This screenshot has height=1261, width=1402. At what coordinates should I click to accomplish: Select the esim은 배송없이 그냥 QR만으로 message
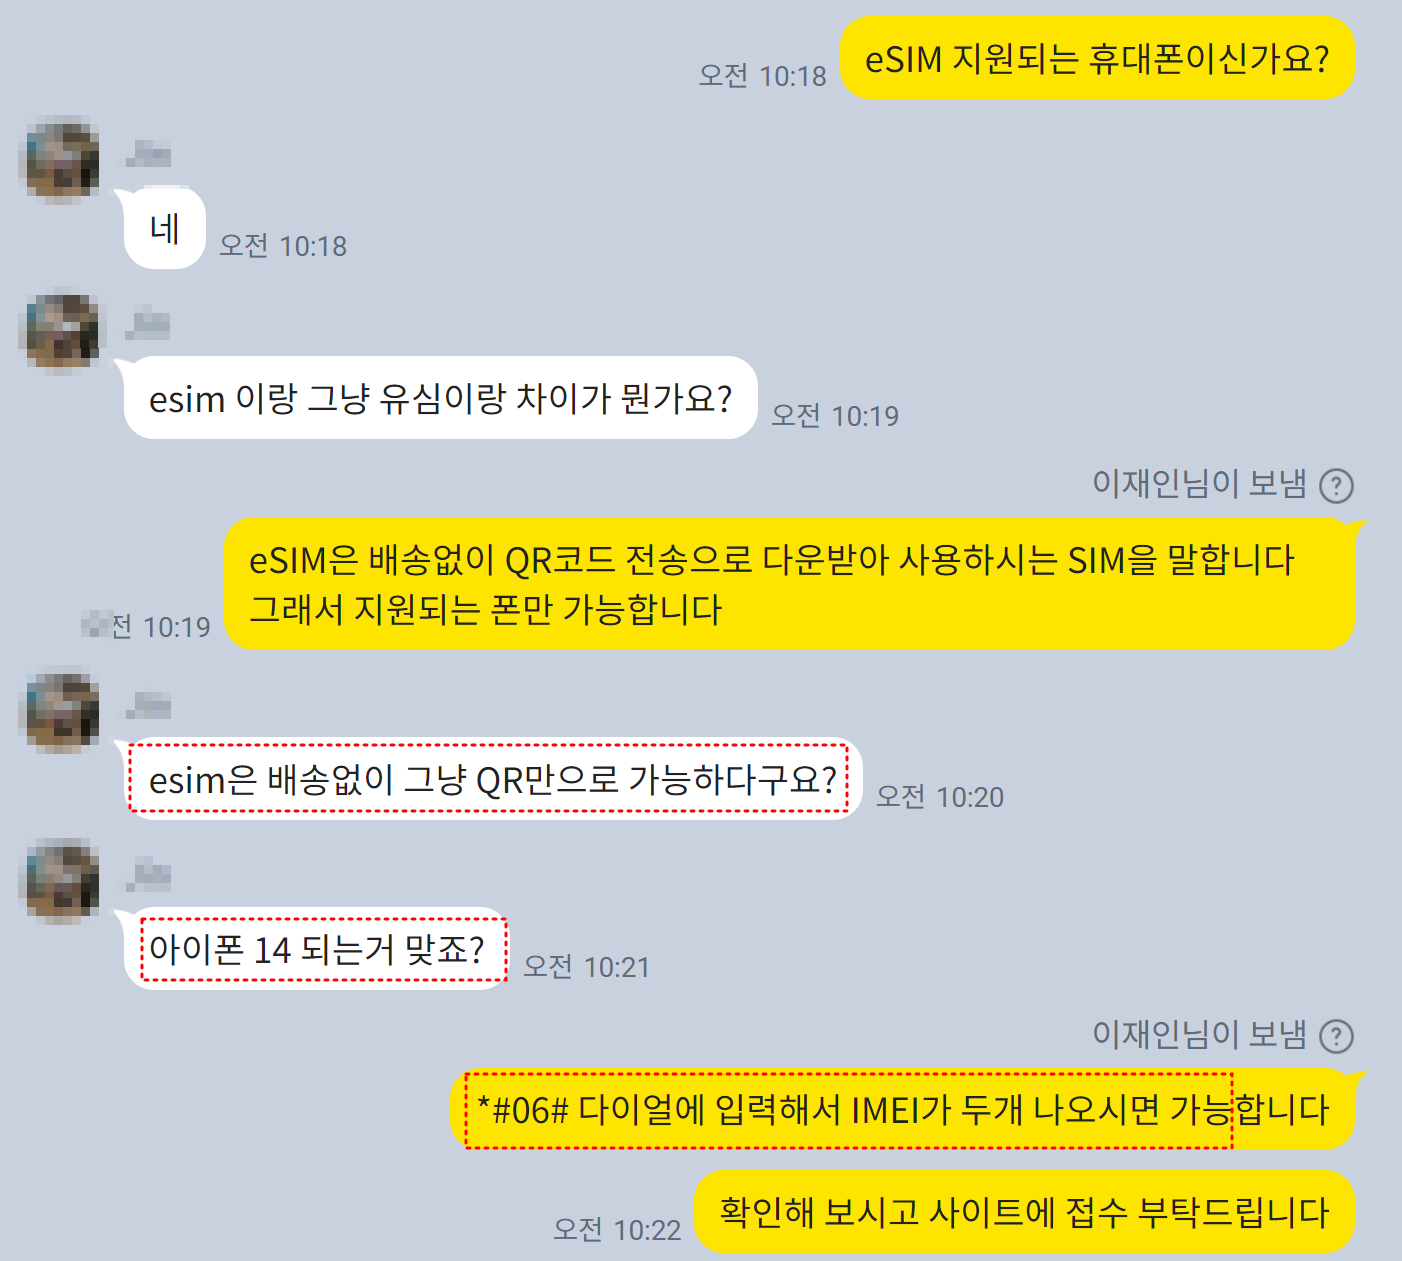coord(491,779)
